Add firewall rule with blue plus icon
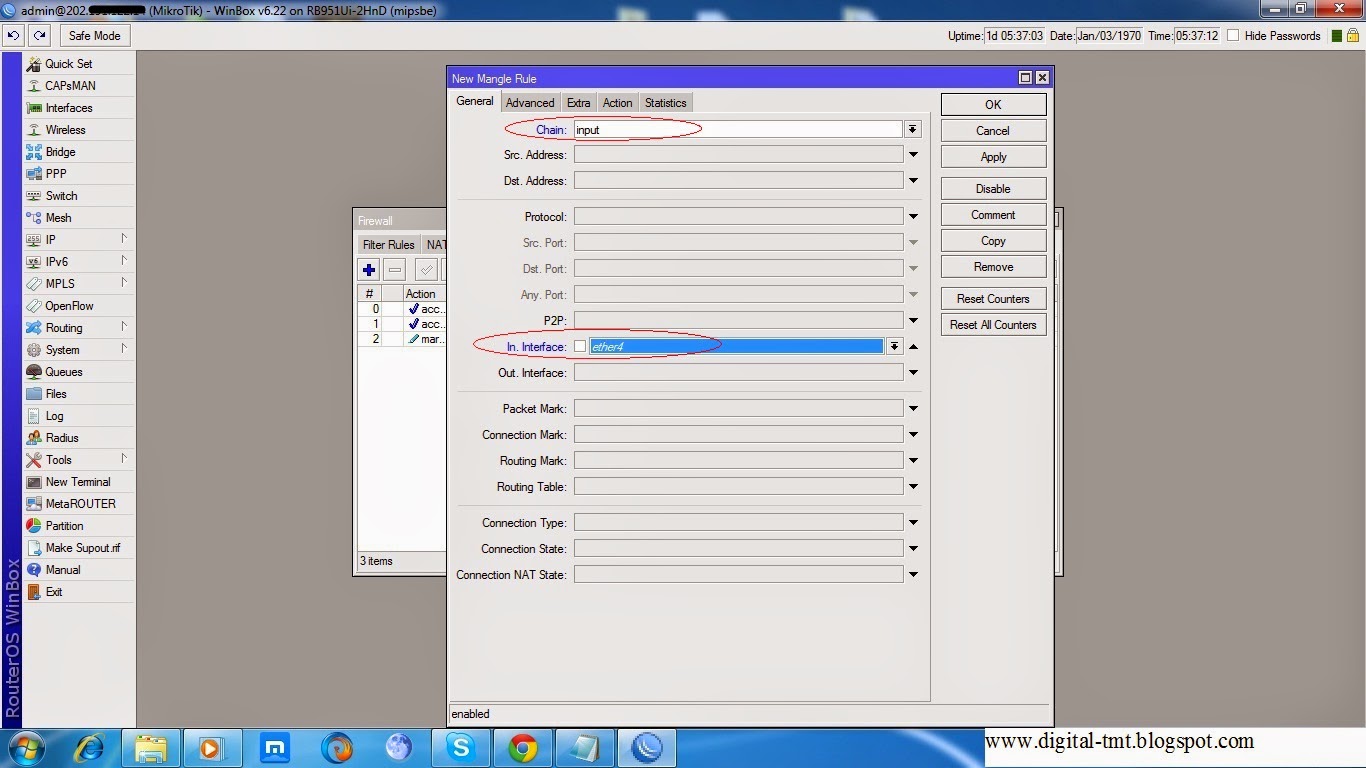This screenshot has width=1366, height=768. pos(369,270)
